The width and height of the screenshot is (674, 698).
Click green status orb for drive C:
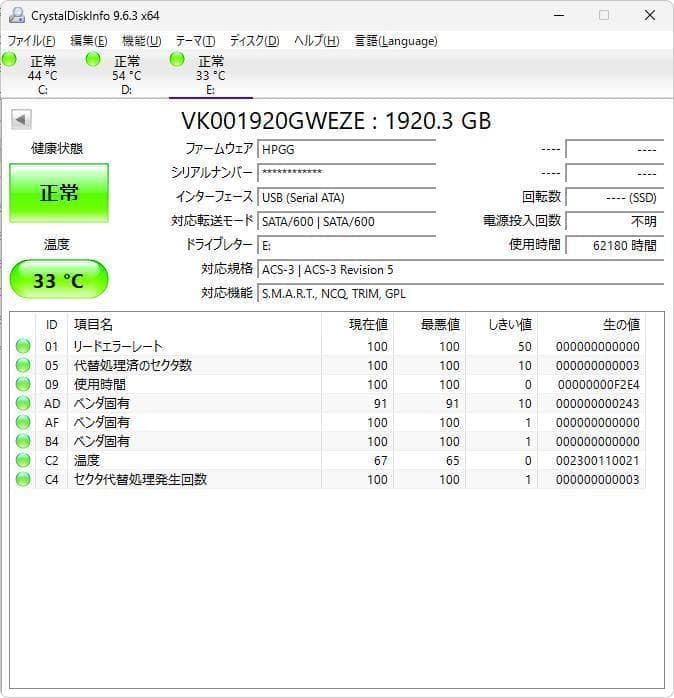[9, 59]
